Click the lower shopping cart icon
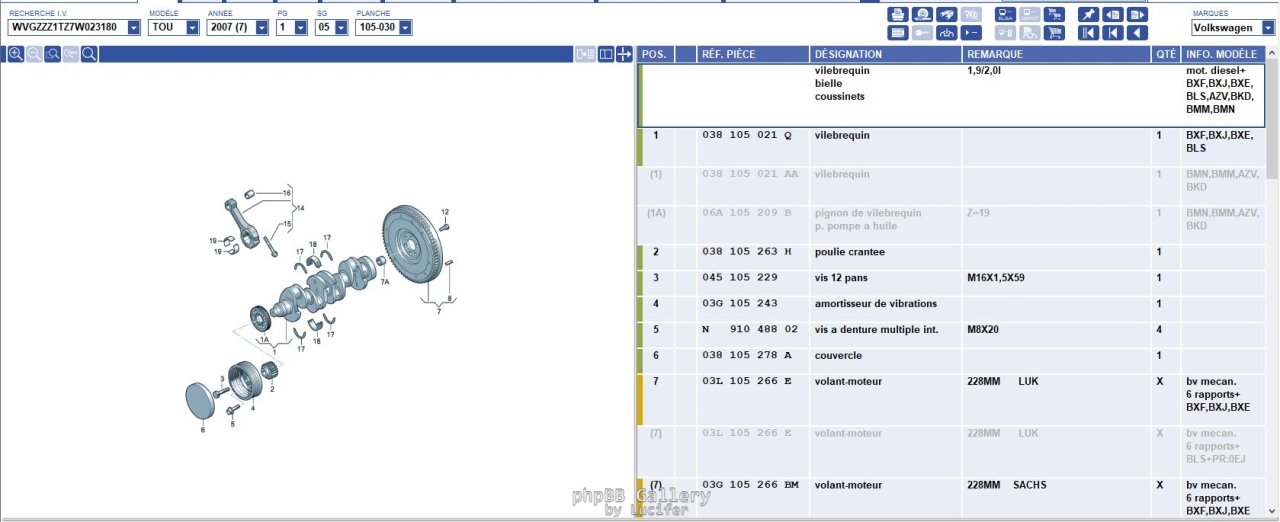The image size is (1280, 522). point(1053,33)
